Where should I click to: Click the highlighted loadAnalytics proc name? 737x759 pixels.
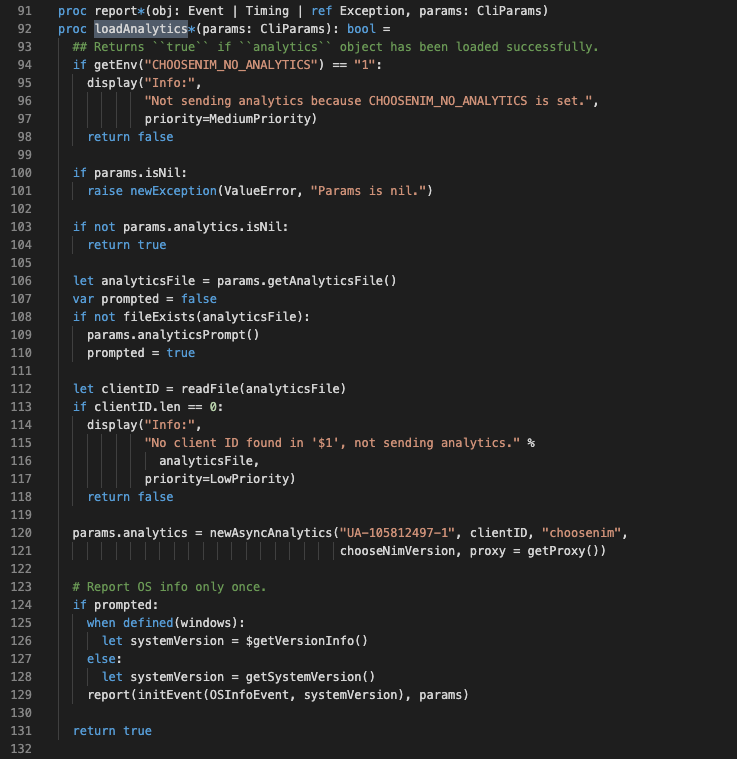click(x=141, y=29)
